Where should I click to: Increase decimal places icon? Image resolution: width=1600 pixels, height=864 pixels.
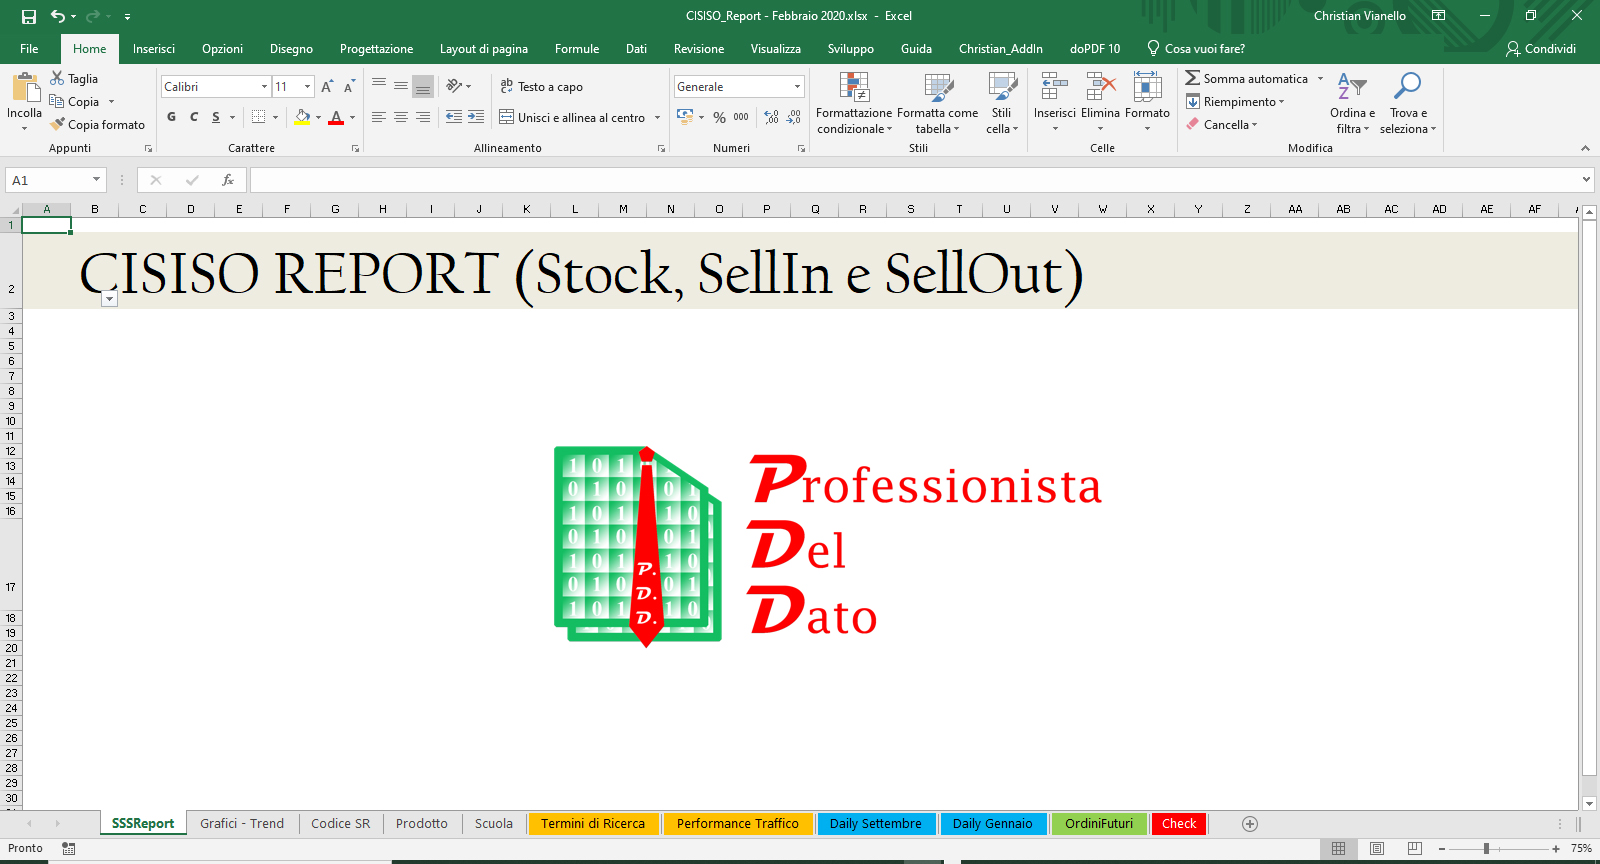pos(771,117)
